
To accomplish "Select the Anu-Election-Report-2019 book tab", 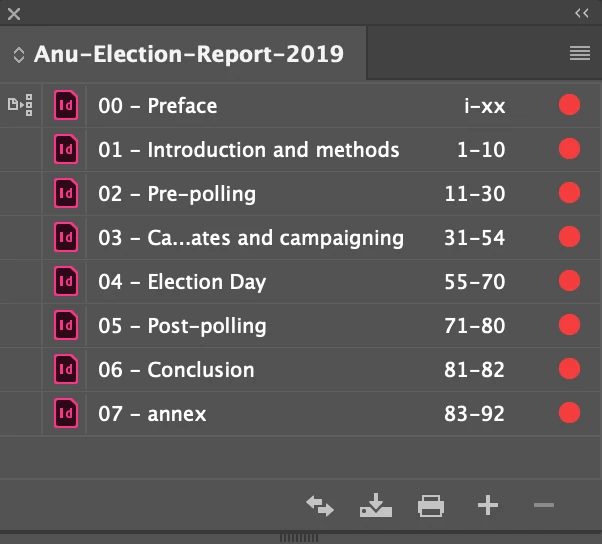I will [x=189, y=54].
